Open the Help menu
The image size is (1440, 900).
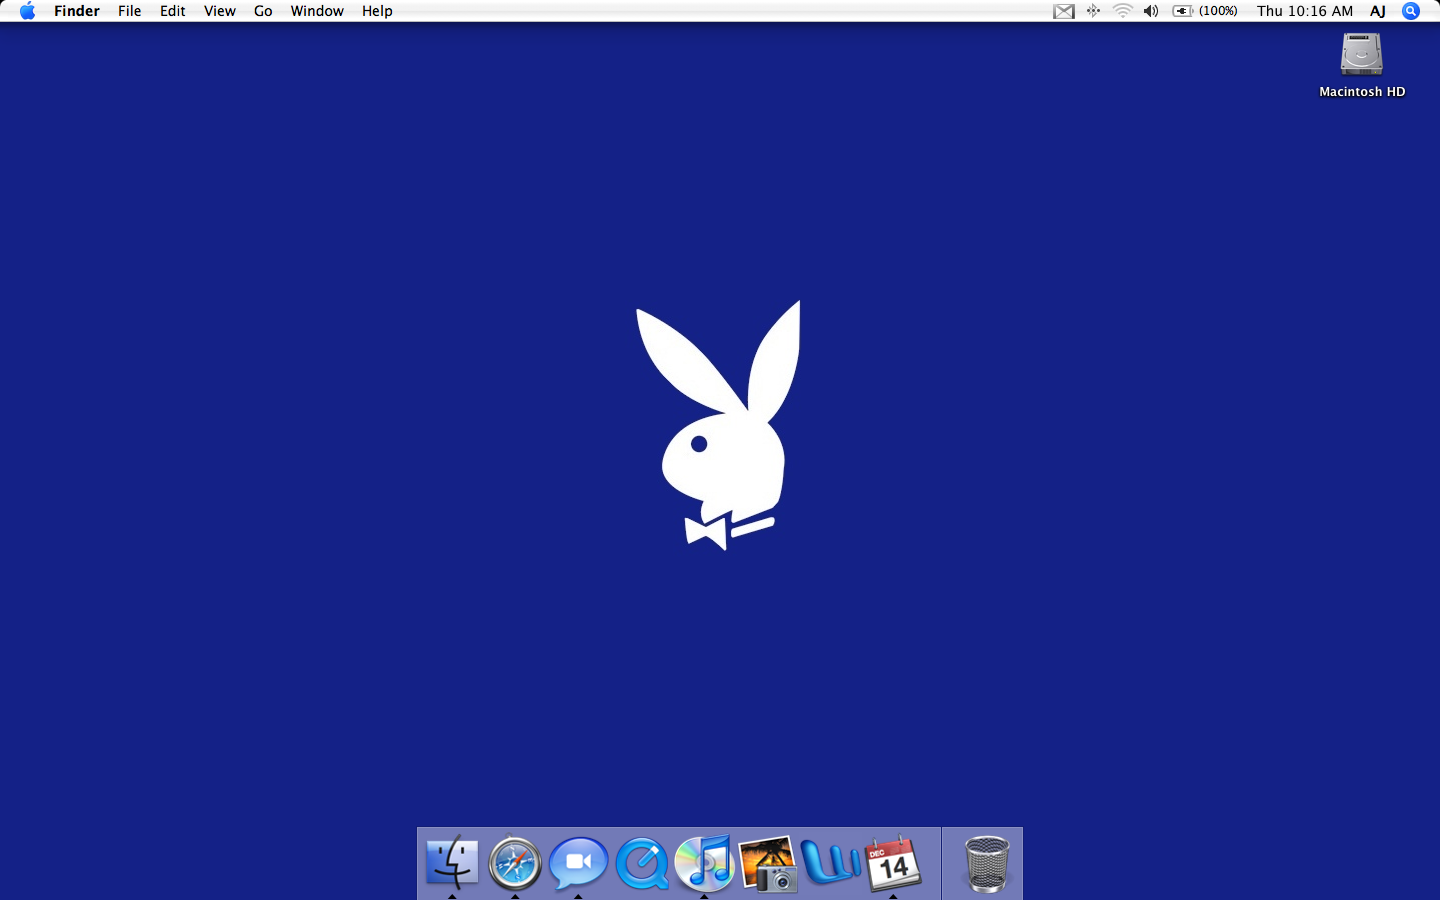pyautogui.click(x=377, y=11)
